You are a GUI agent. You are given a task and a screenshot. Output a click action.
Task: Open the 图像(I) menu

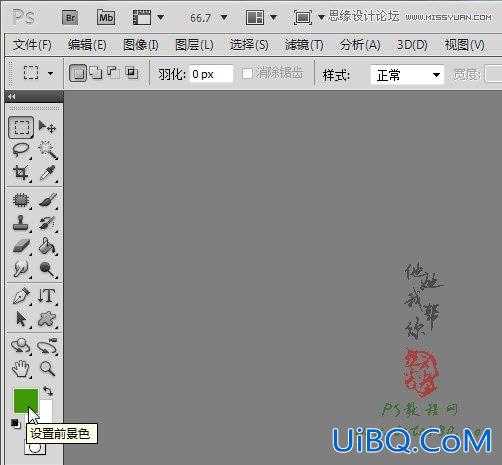141,45
